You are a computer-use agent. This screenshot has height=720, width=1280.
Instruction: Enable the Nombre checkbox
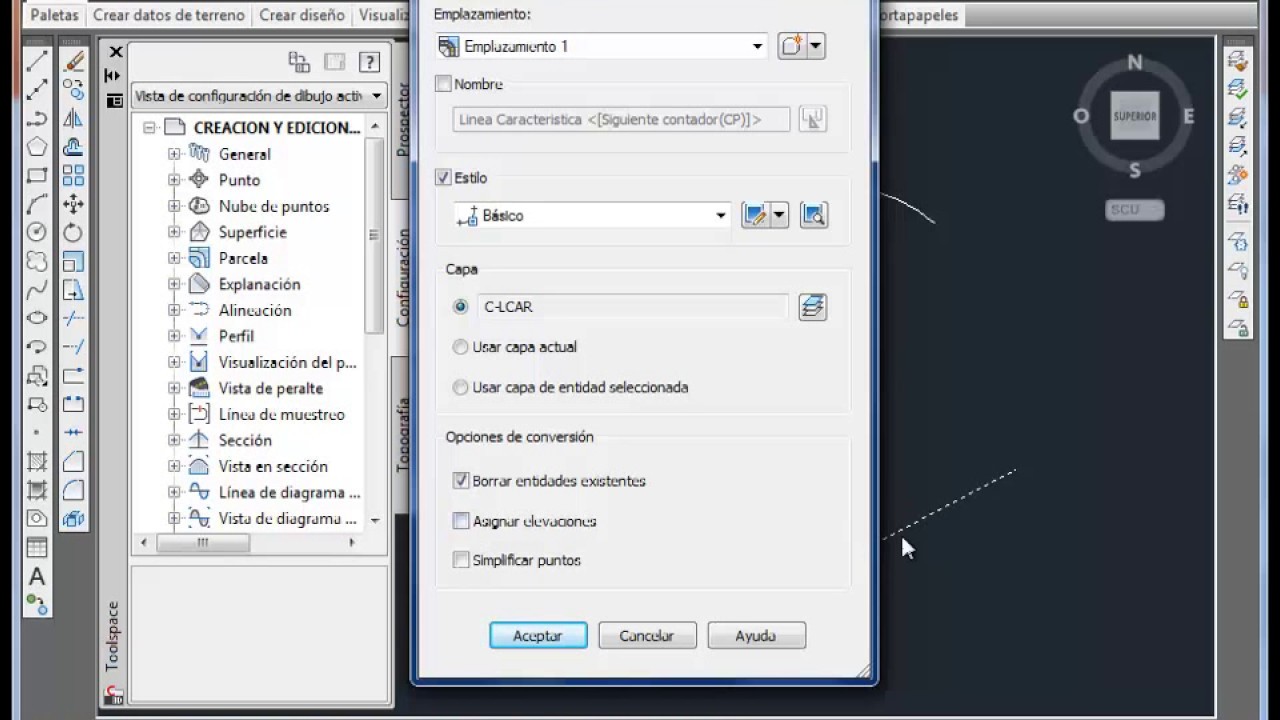coord(443,85)
